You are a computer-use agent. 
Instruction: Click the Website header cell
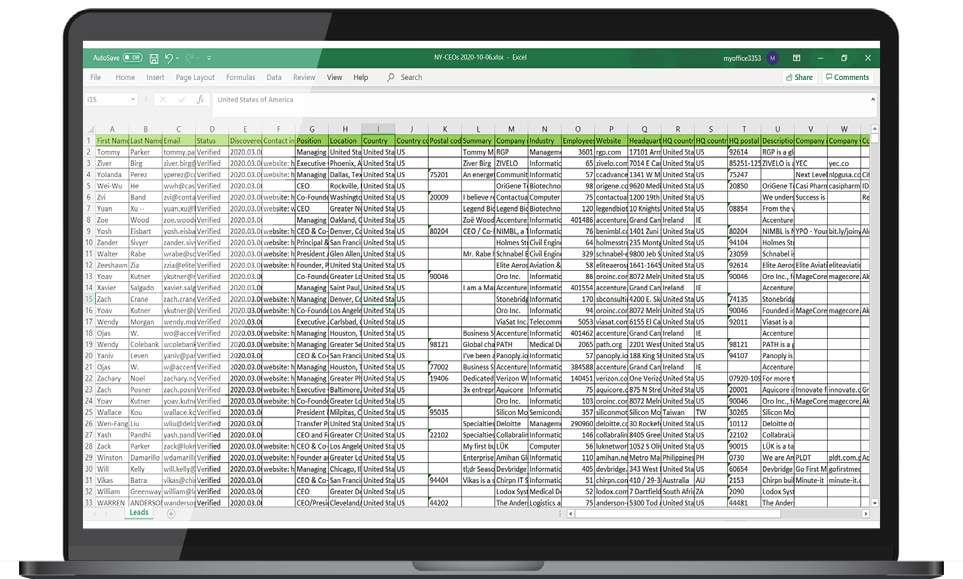[611, 141]
